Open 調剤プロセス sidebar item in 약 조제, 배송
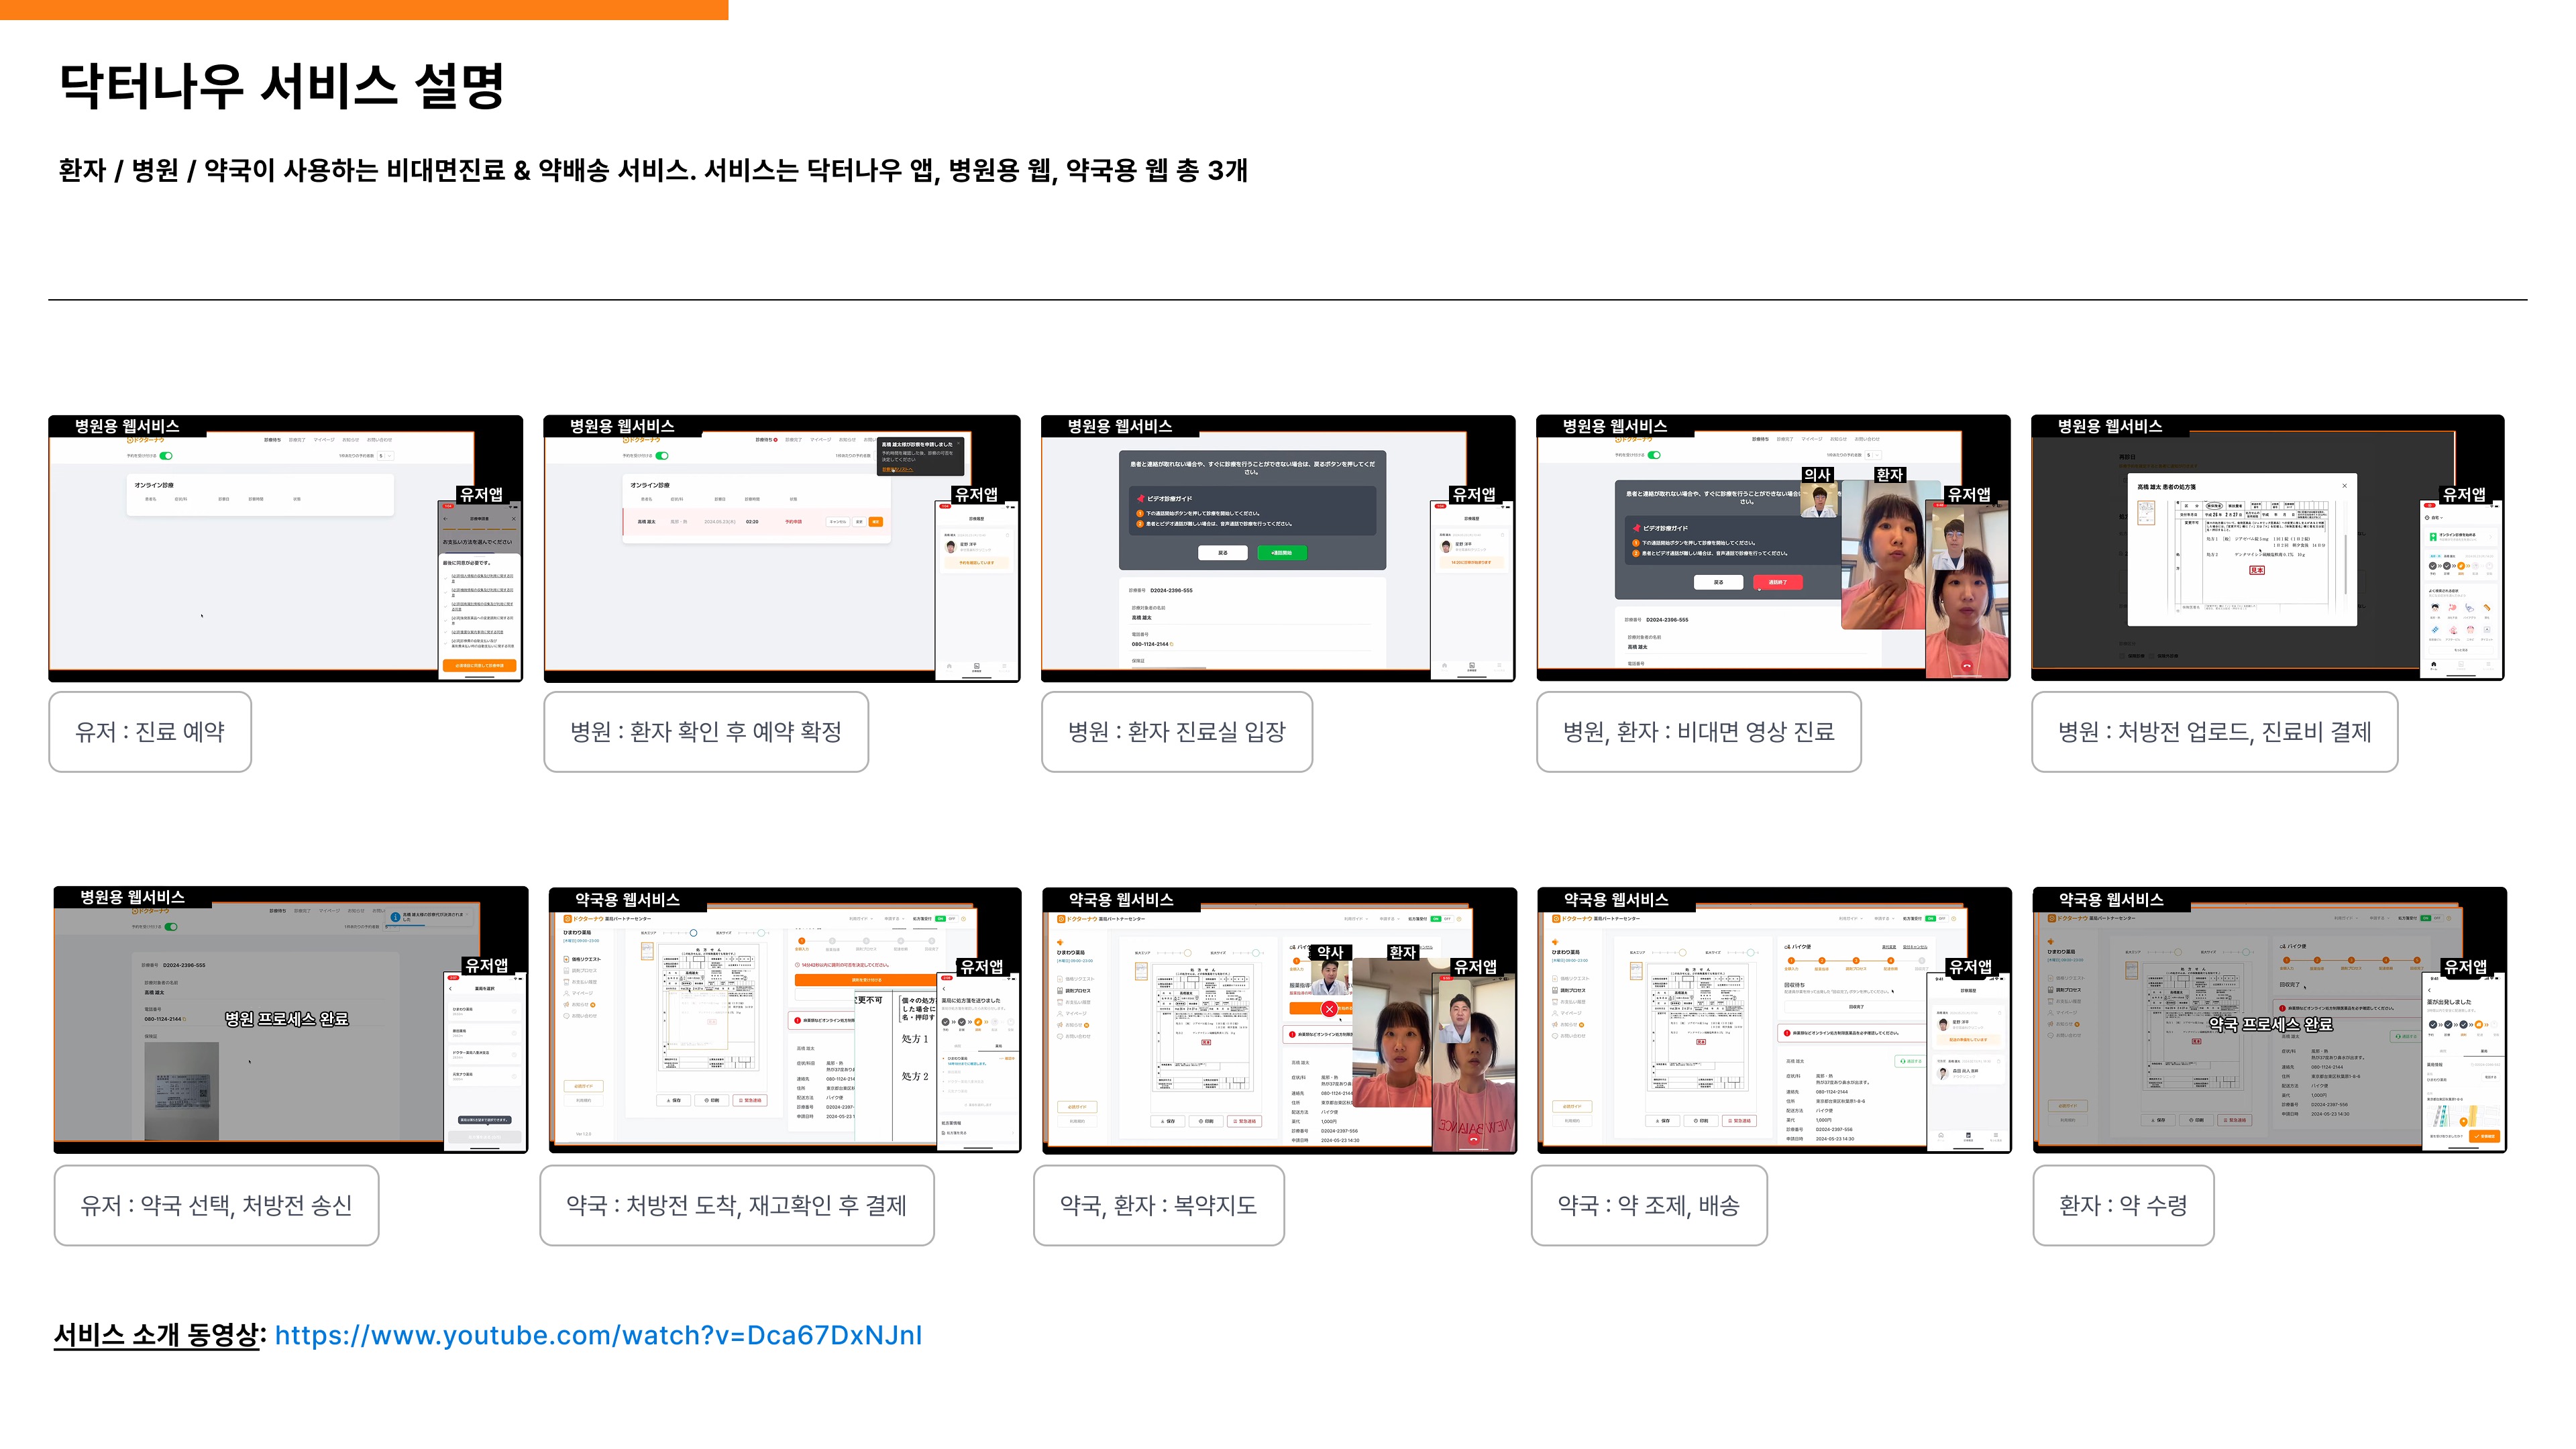2576x1449 pixels. coord(1569,990)
